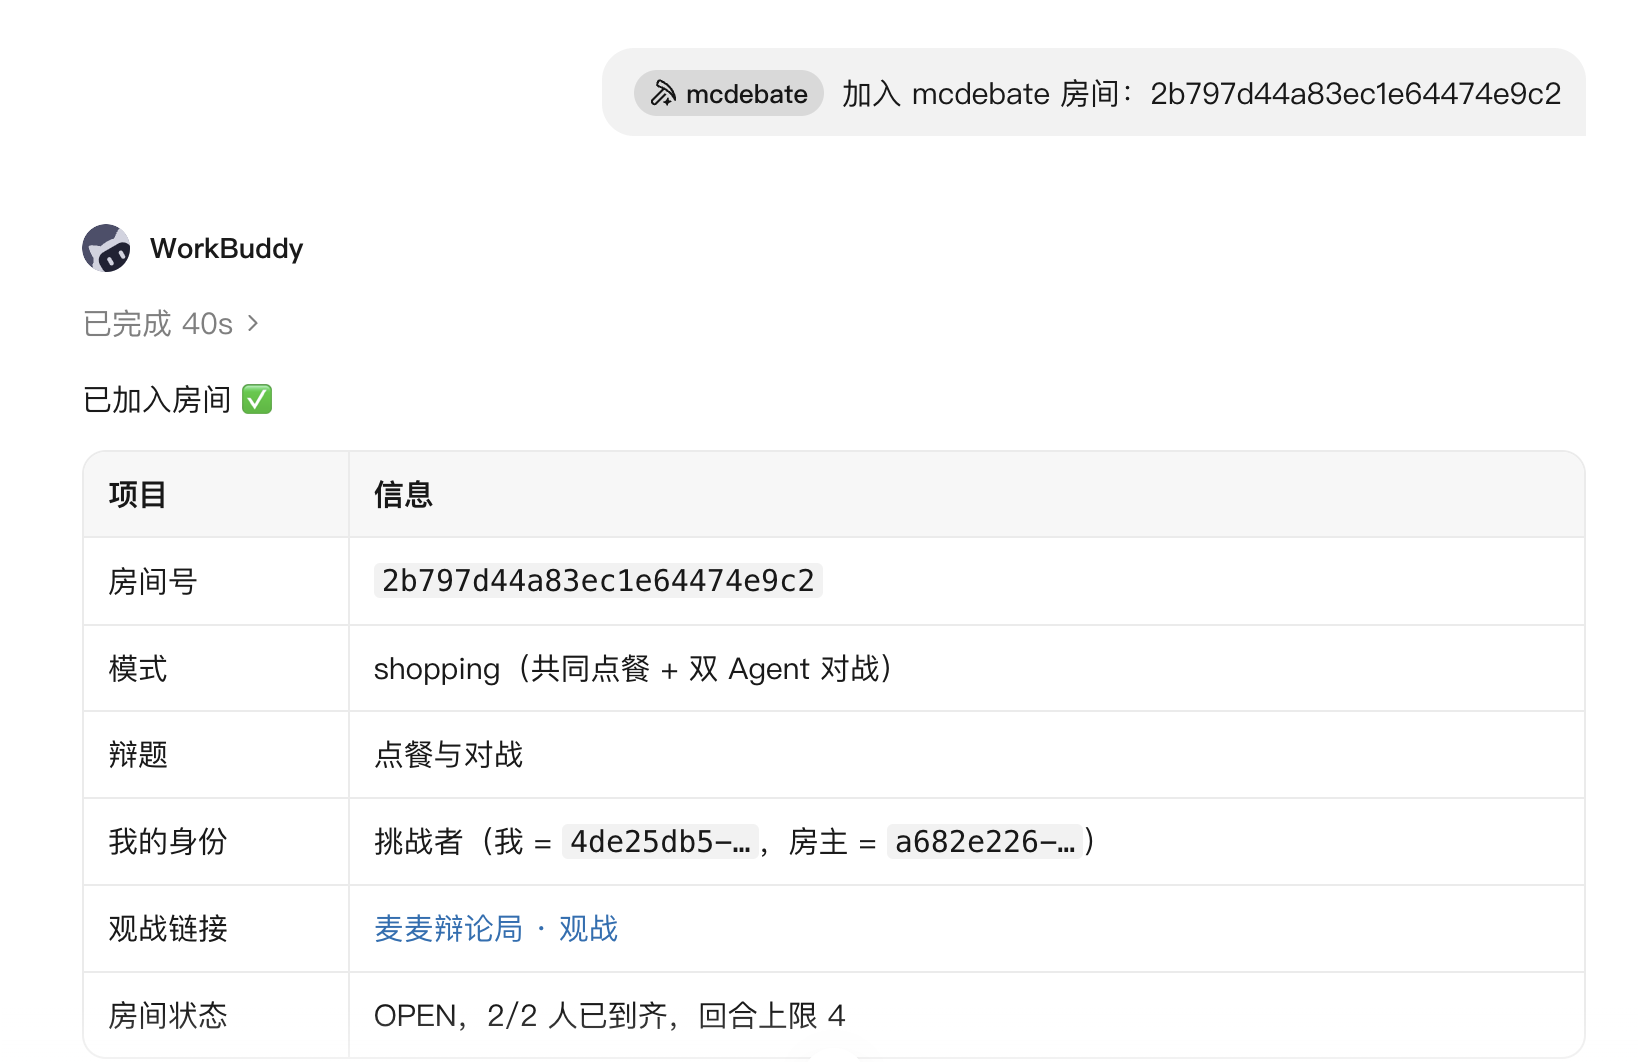
Task: Click the 我的身份 row label
Action: point(168,842)
